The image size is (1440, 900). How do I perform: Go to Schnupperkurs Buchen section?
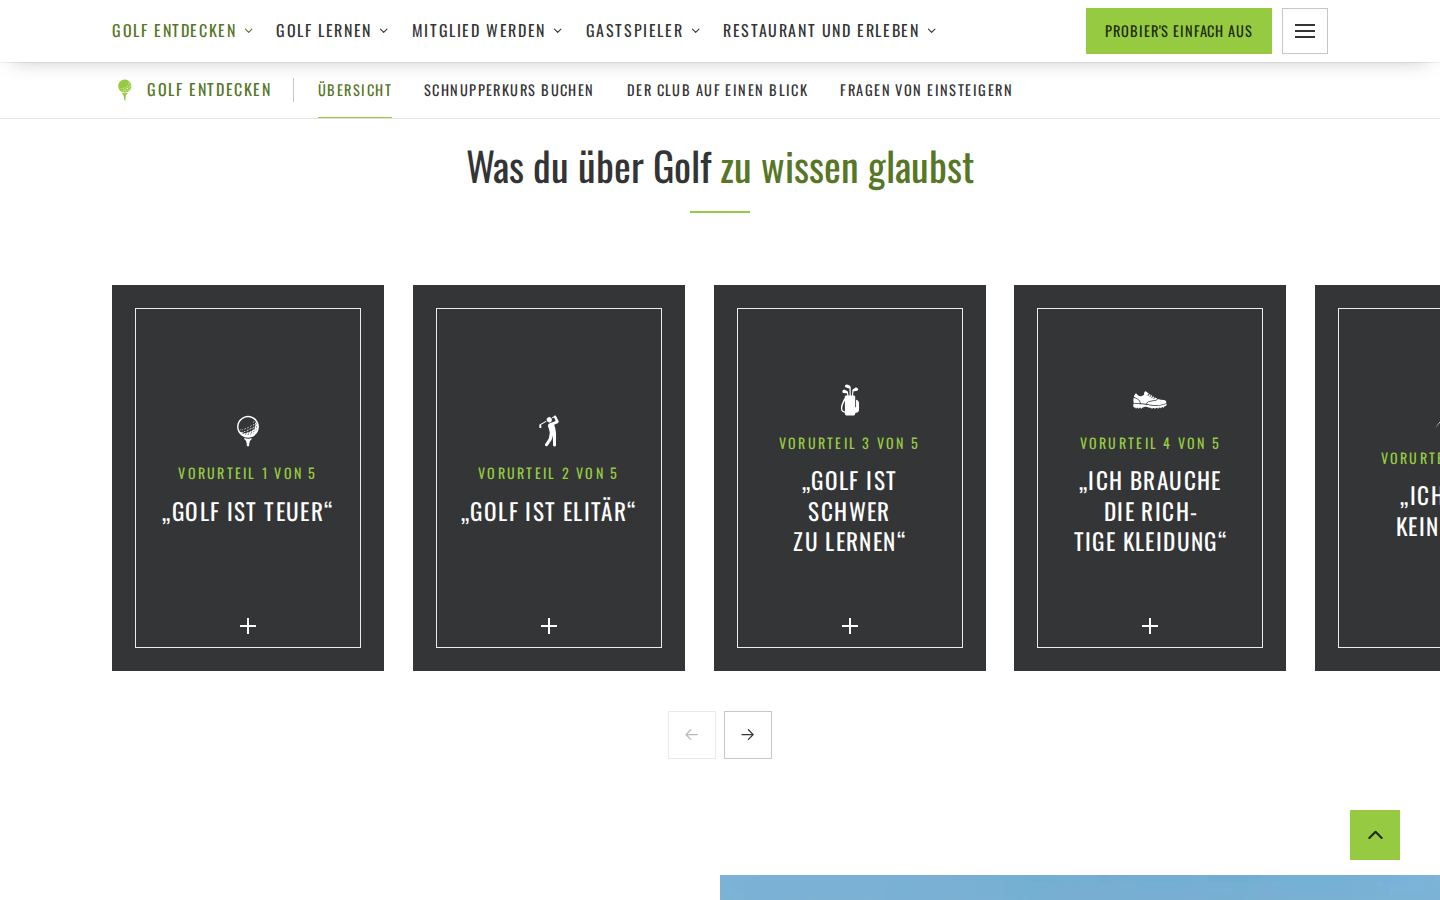coord(509,90)
